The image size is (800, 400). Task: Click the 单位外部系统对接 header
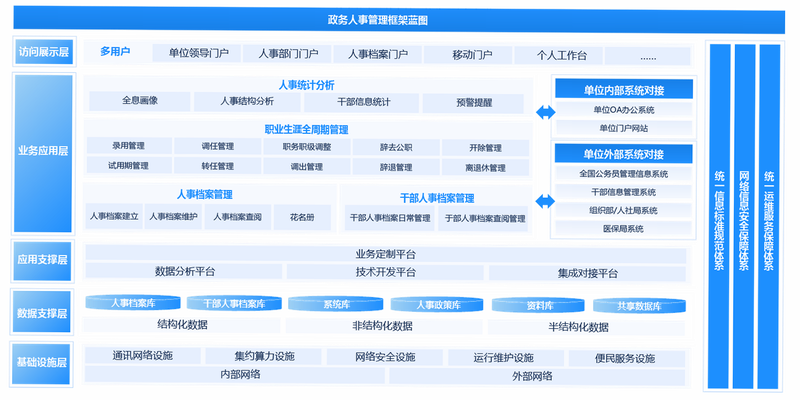click(623, 154)
